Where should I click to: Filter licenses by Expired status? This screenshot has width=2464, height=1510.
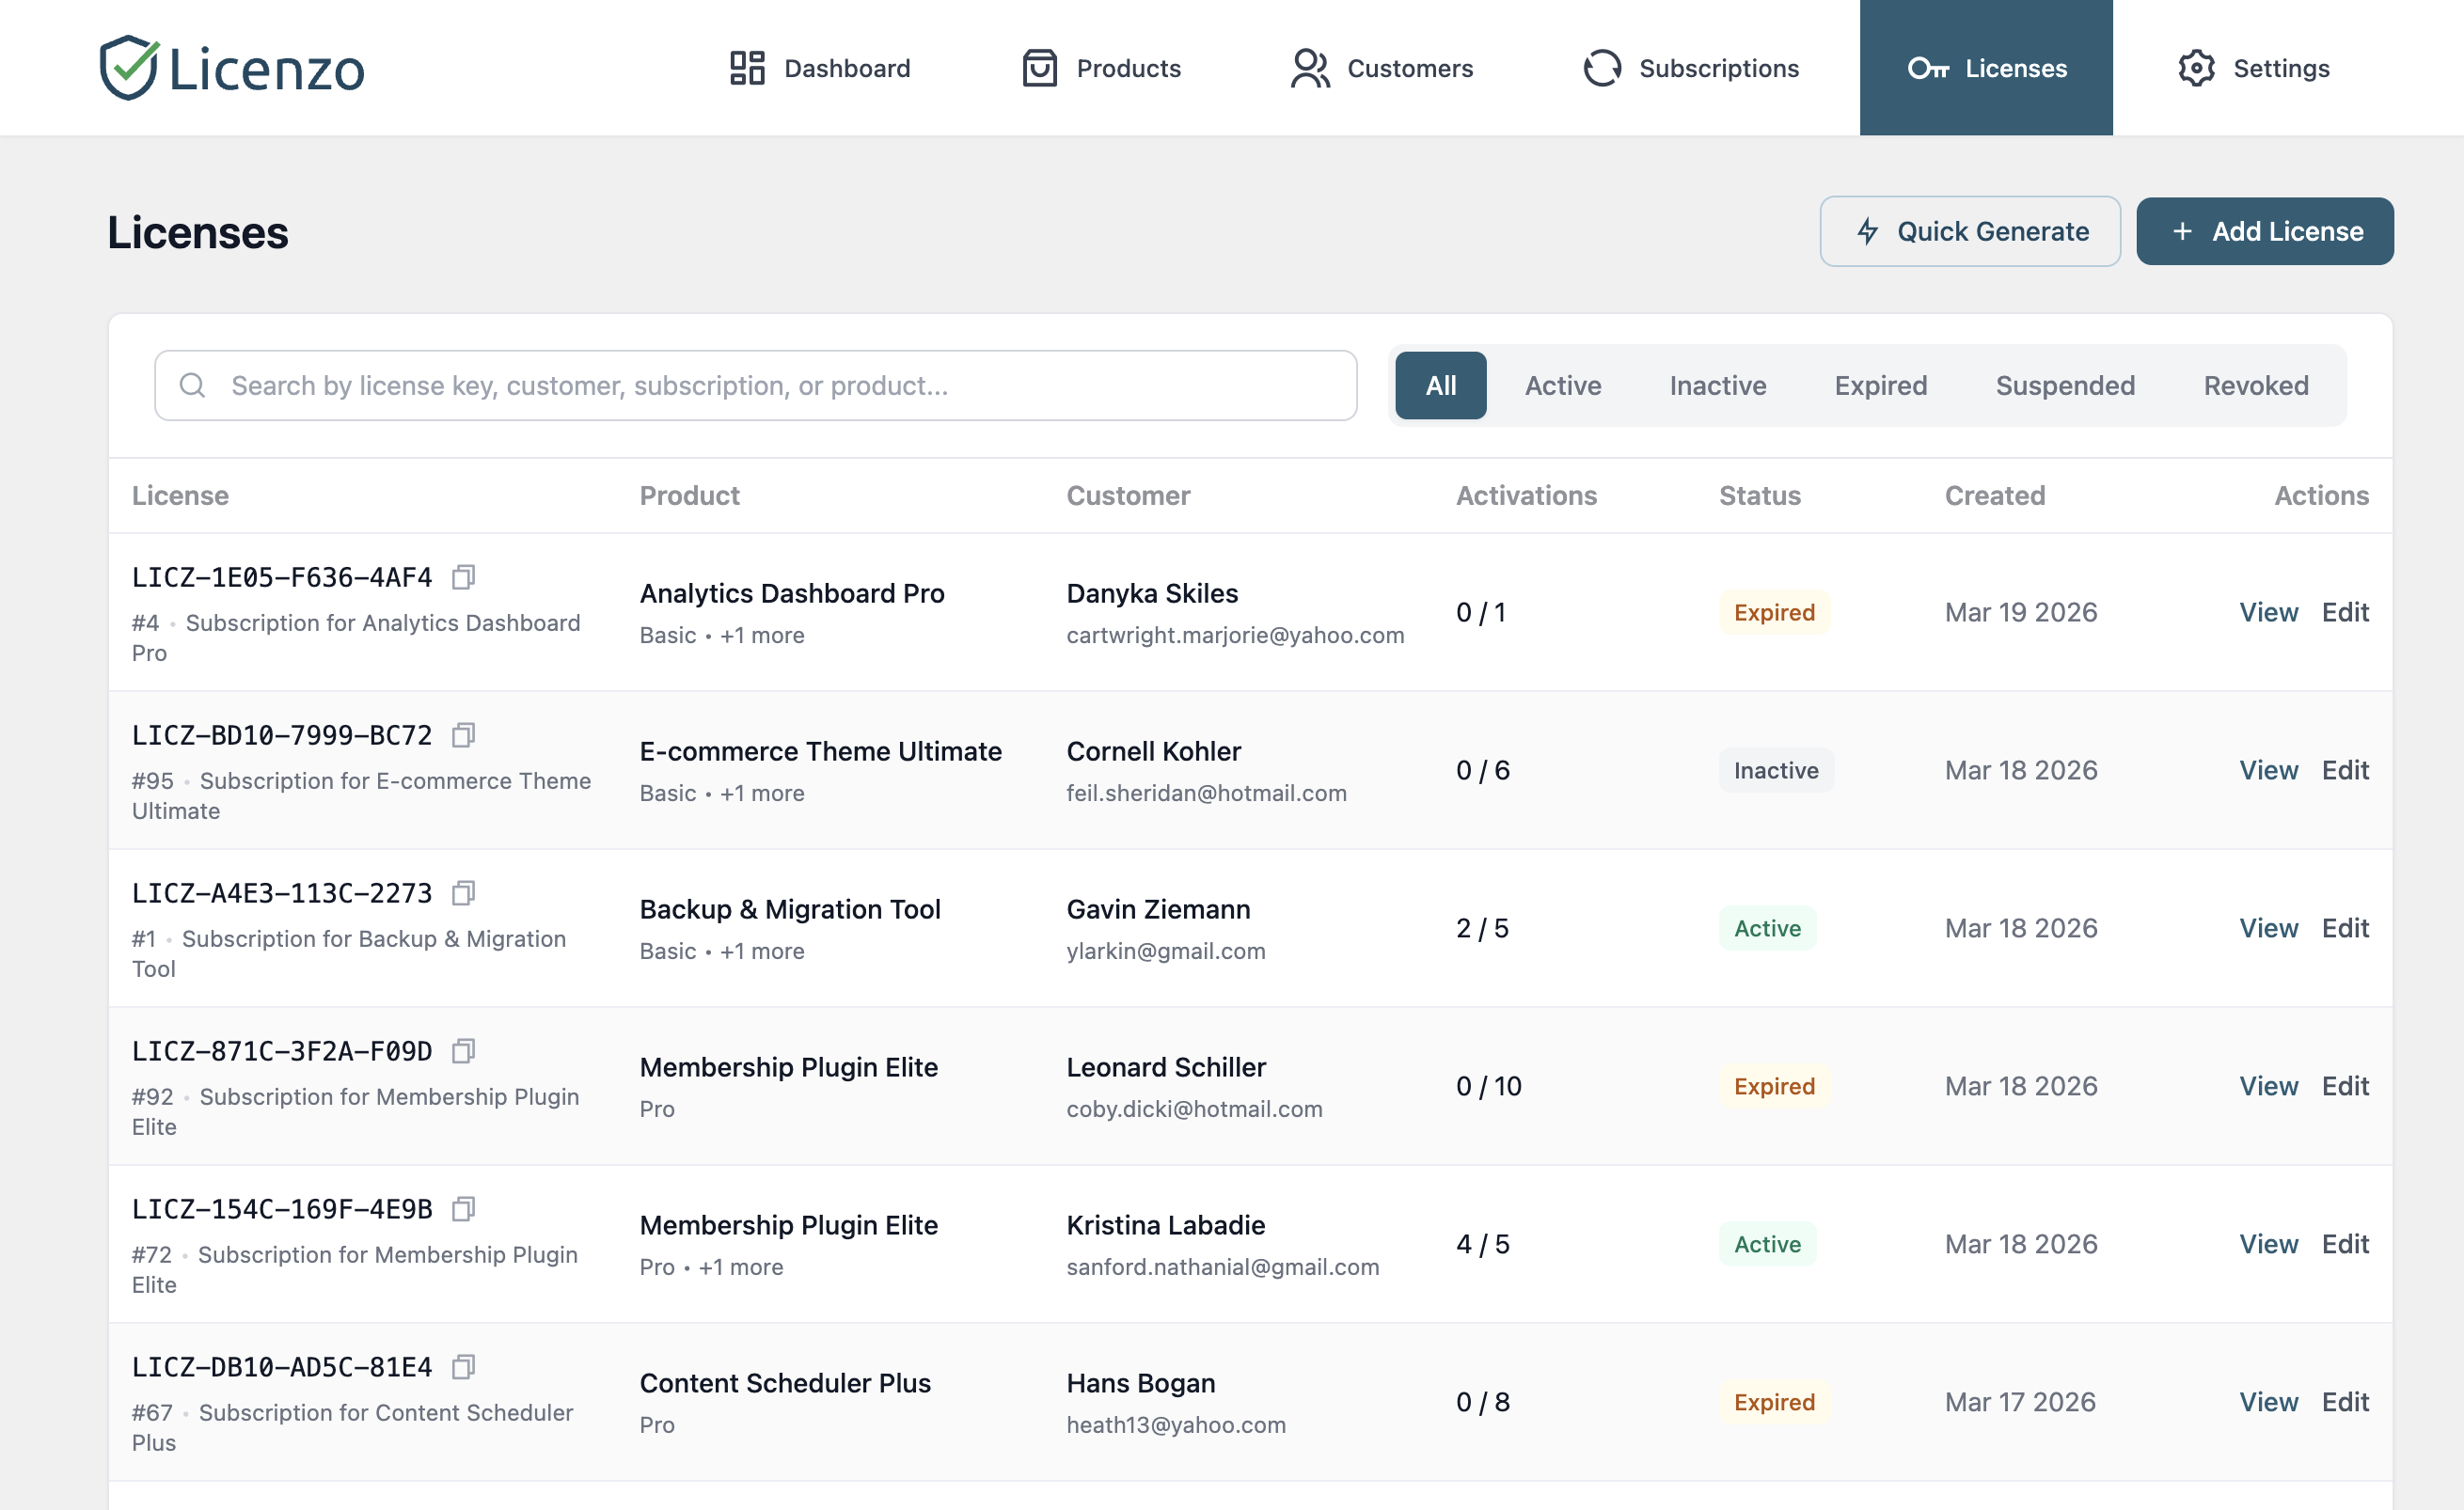point(1880,385)
